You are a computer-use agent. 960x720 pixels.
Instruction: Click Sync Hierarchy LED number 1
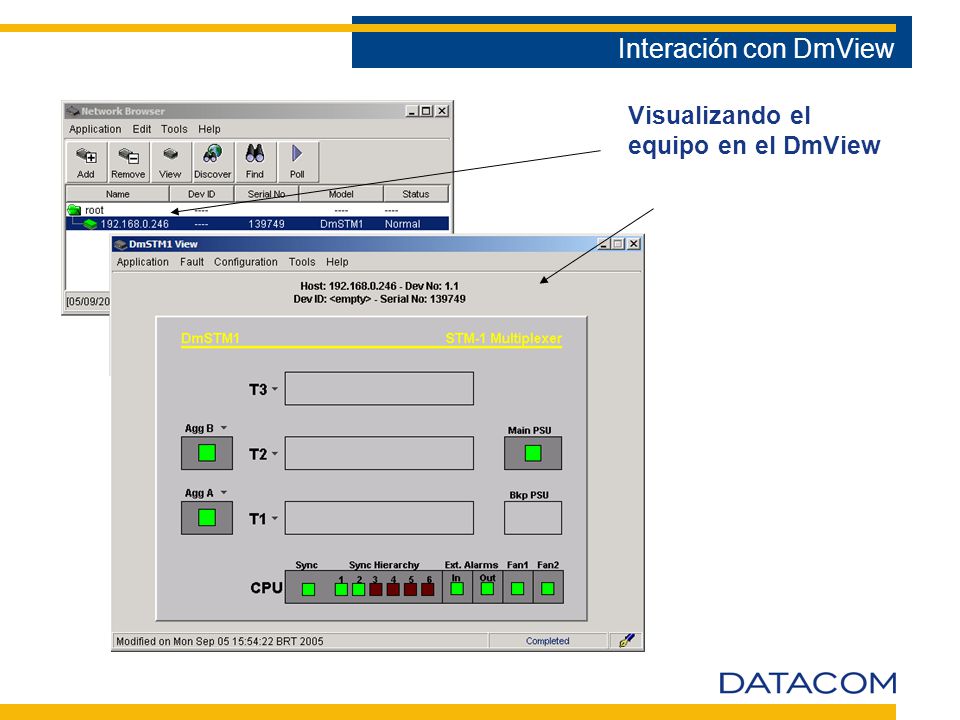341,589
